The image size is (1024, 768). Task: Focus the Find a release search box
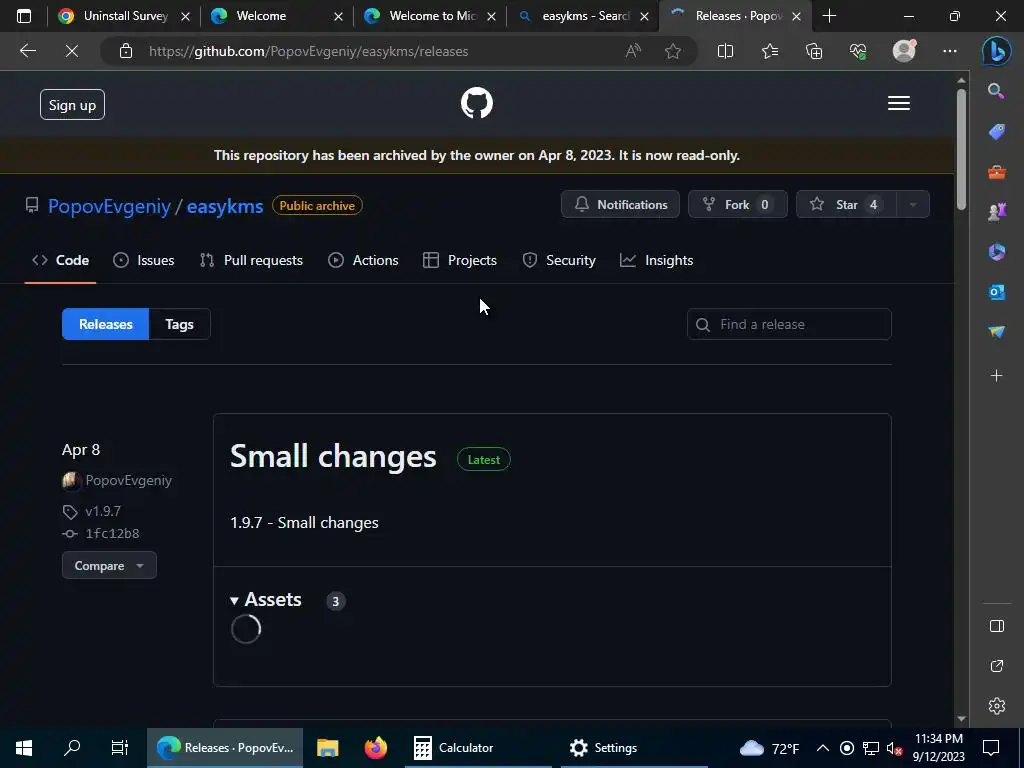(789, 324)
